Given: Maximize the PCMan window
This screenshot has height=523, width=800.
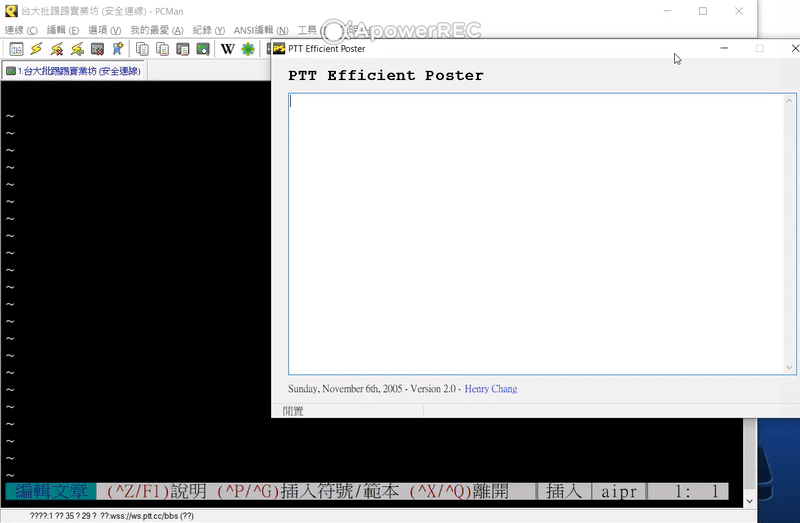Looking at the screenshot, I should 703,11.
